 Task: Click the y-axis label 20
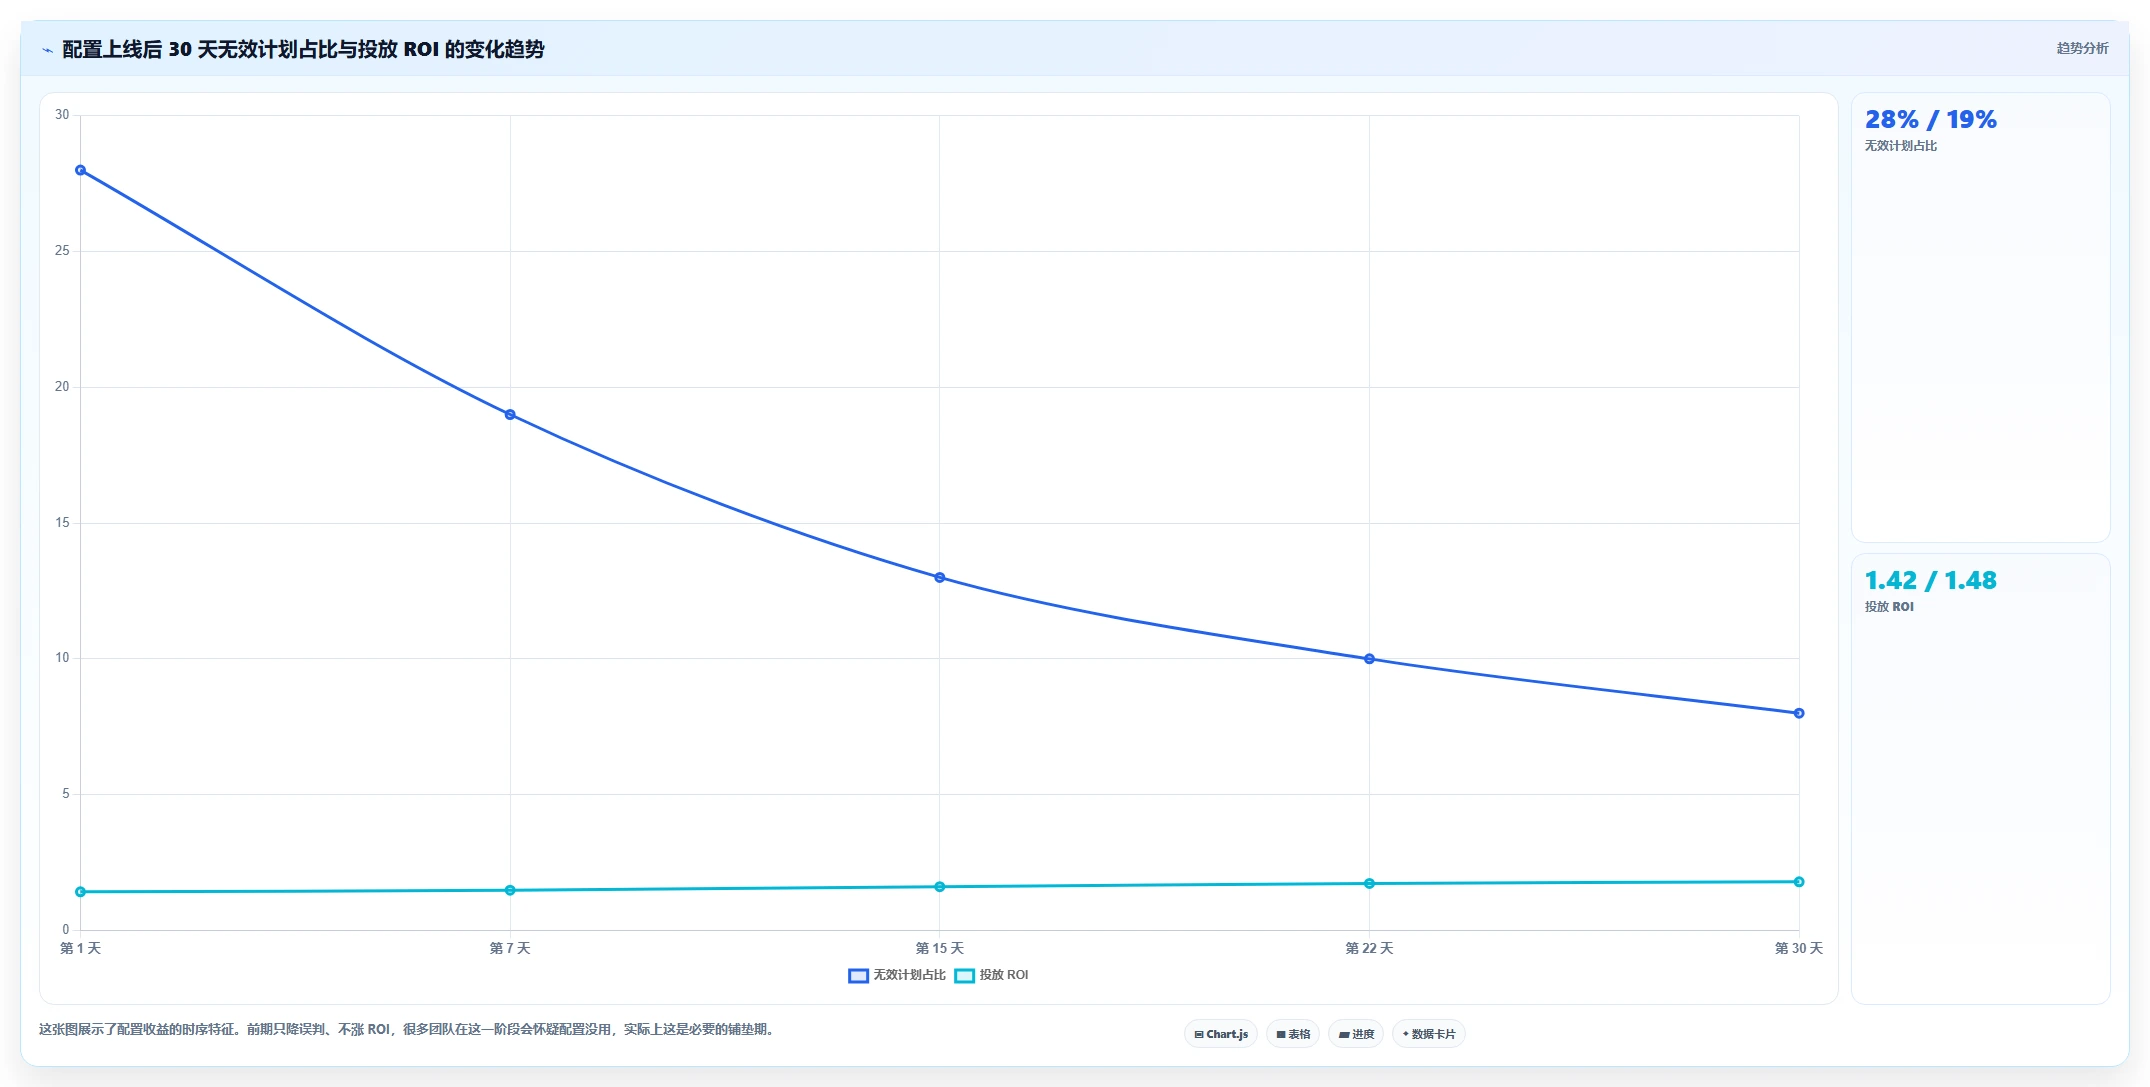click(63, 387)
